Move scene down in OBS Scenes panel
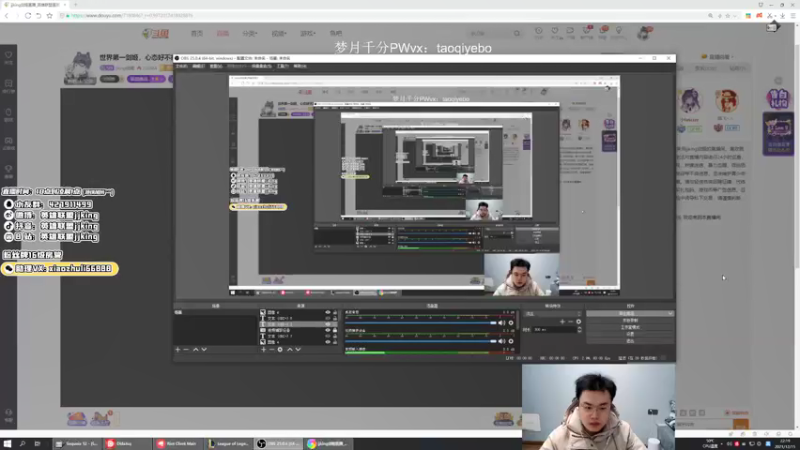Screen dimensions: 800x450 [x=204, y=349]
